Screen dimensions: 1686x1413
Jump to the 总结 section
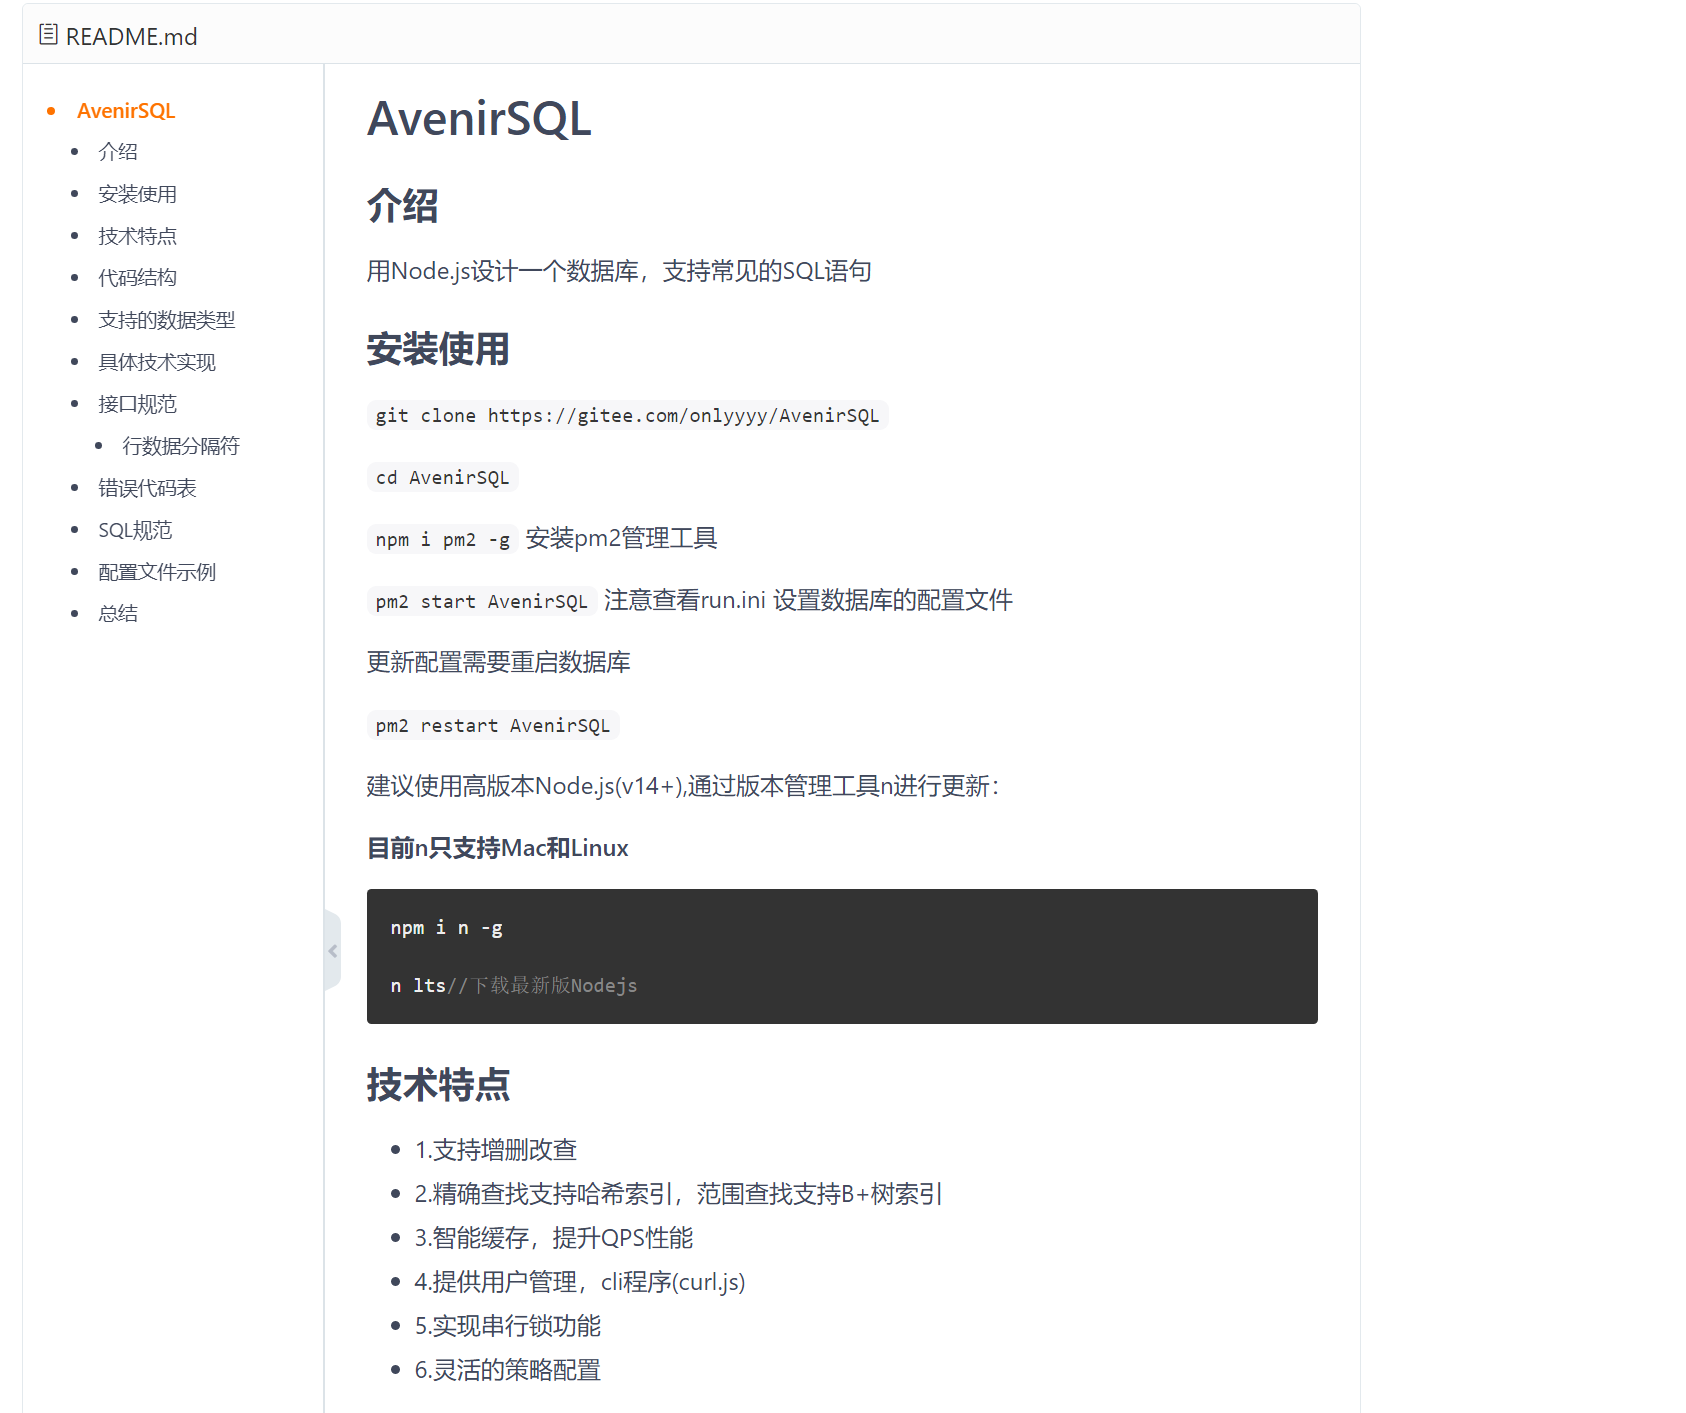click(x=118, y=614)
